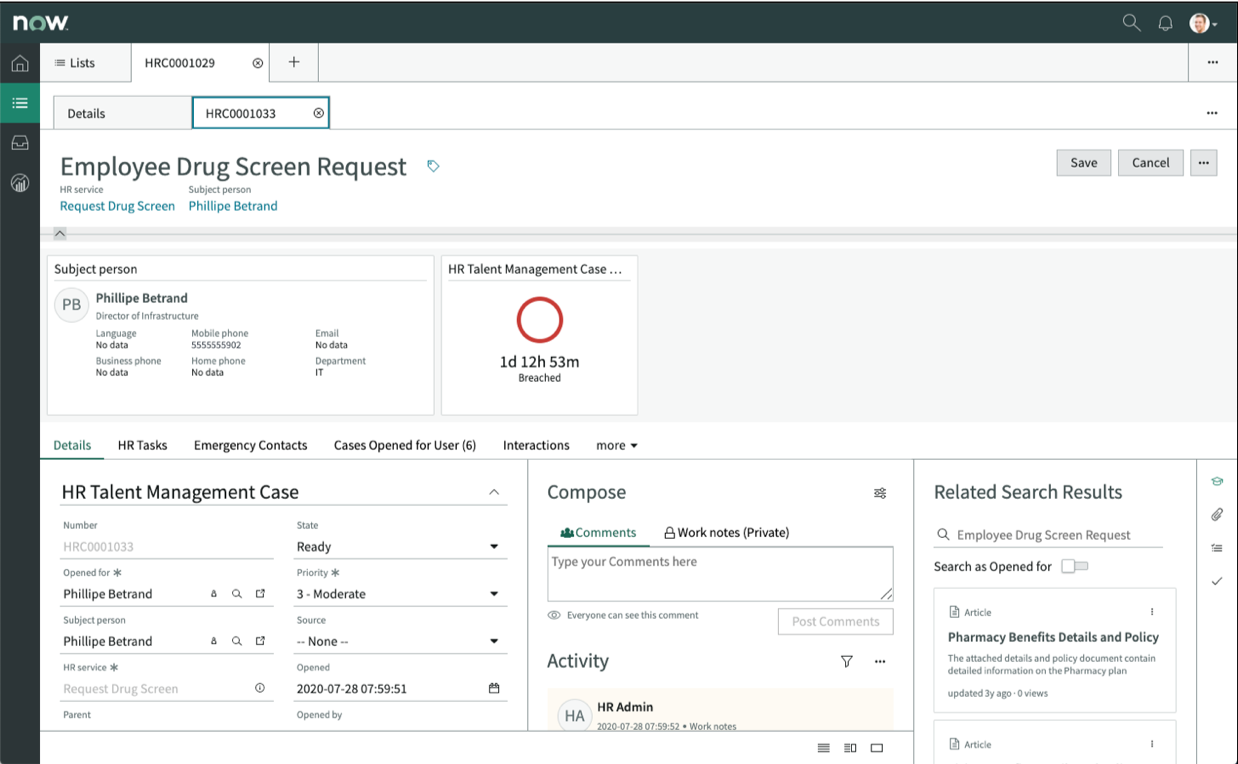1238x764 pixels.
Task: Click the breached SLA timer circle
Action: point(540,320)
